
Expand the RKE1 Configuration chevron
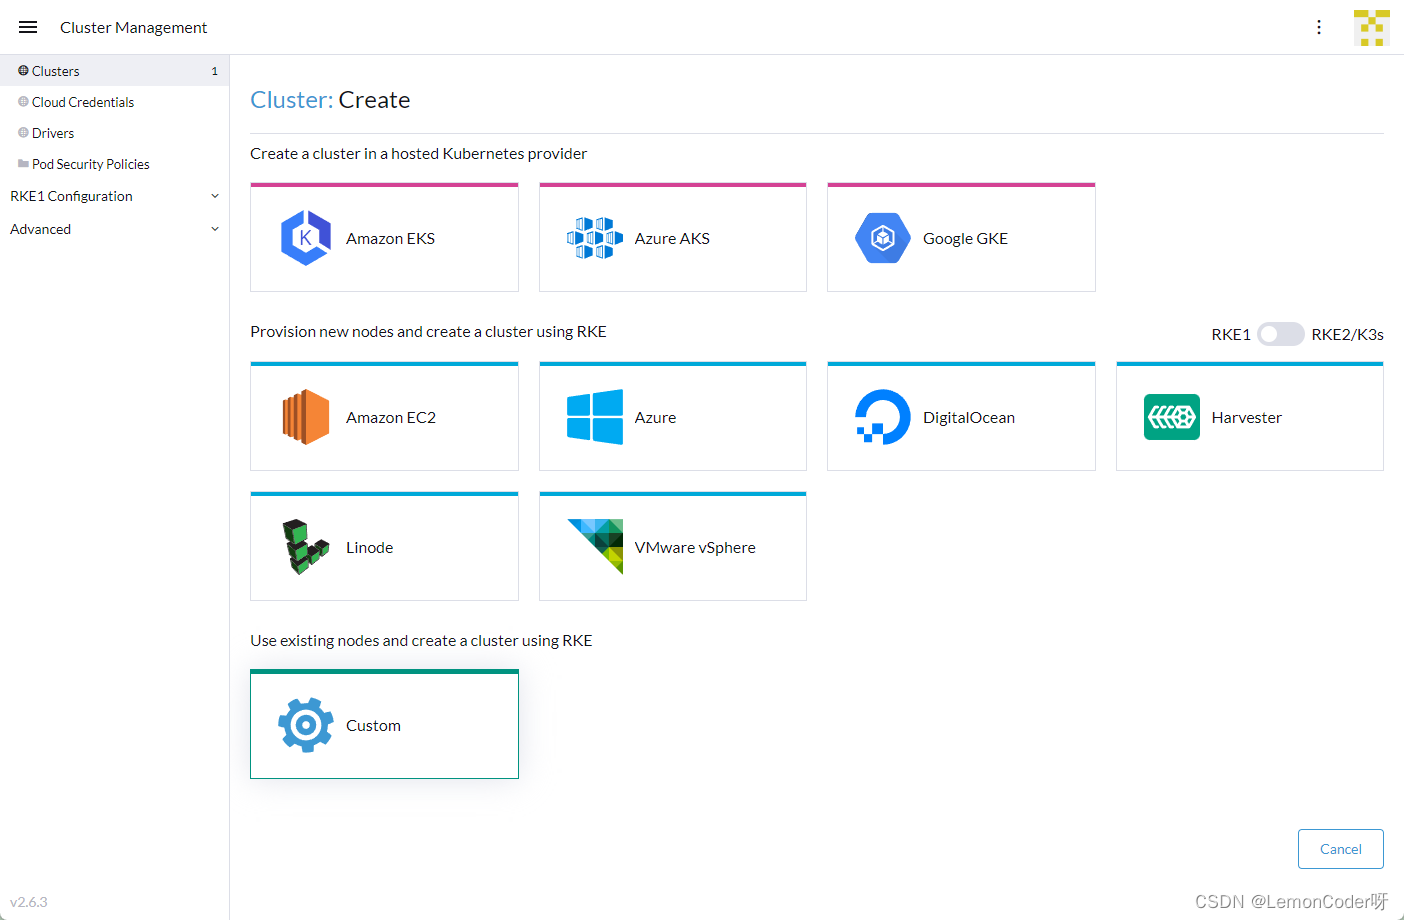tap(215, 196)
